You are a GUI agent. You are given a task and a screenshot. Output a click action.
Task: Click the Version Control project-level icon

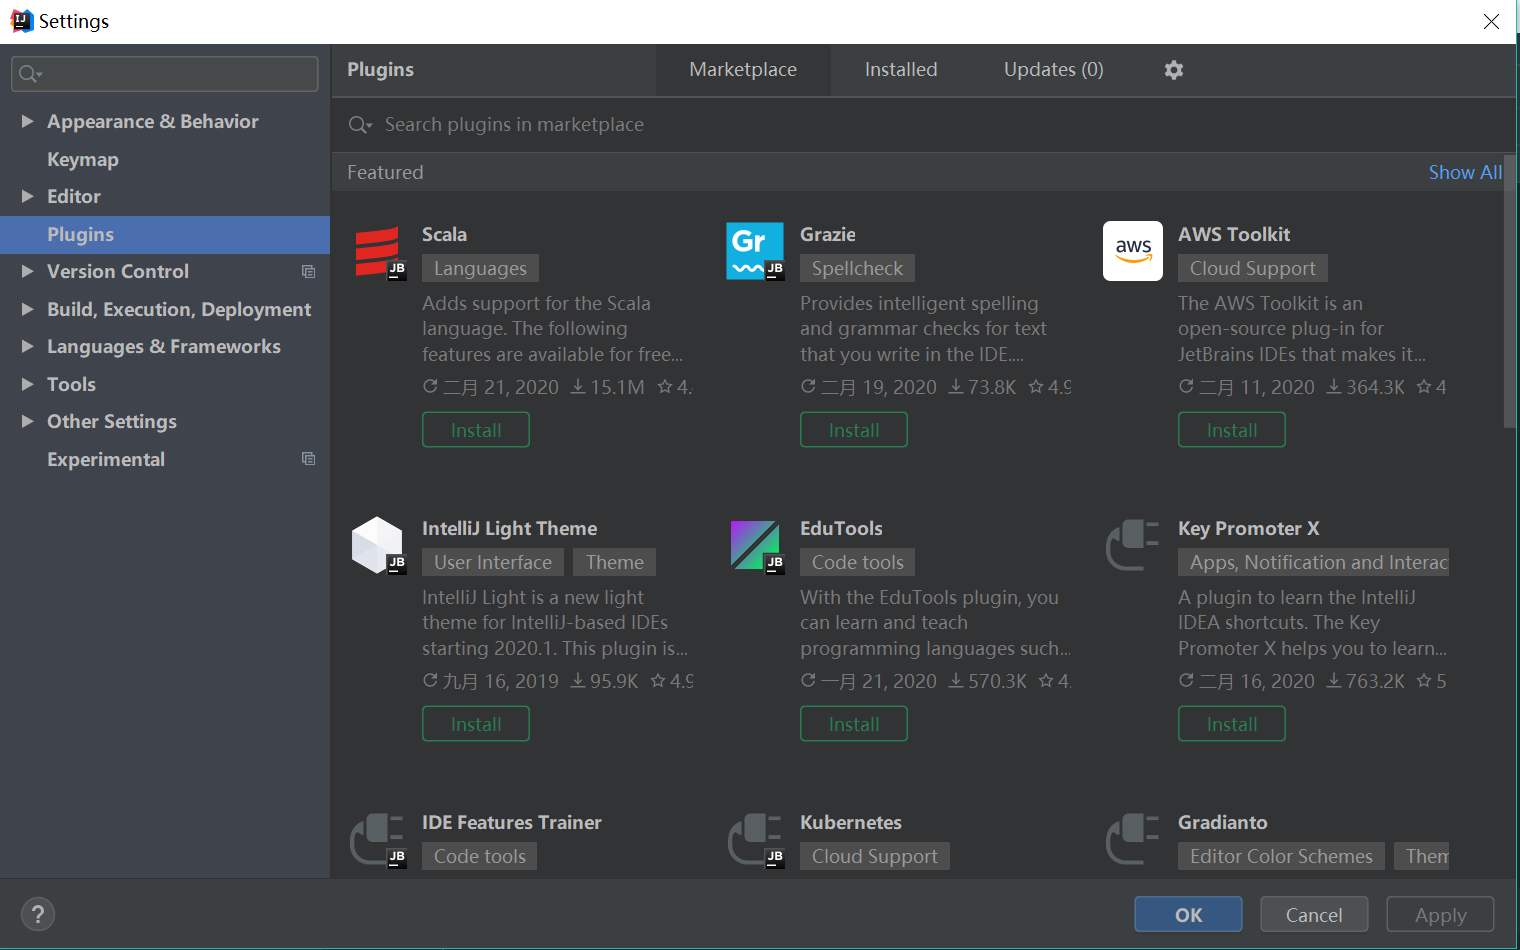point(308,272)
